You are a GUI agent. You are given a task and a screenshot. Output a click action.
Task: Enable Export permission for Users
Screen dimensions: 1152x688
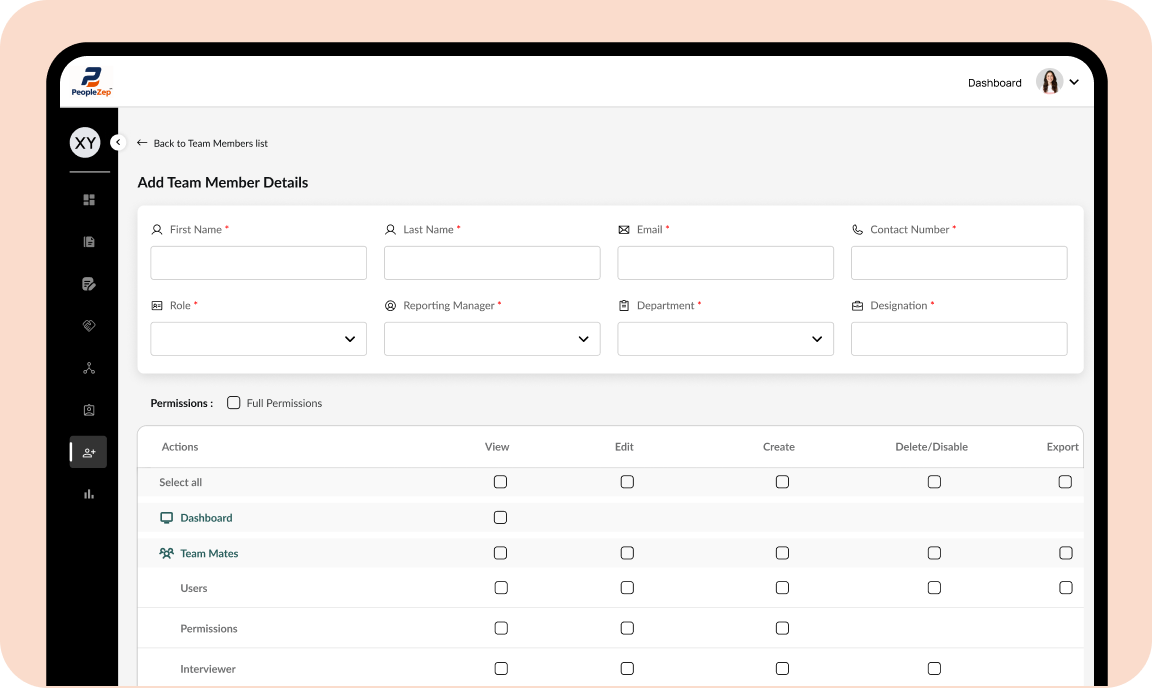pos(1065,588)
